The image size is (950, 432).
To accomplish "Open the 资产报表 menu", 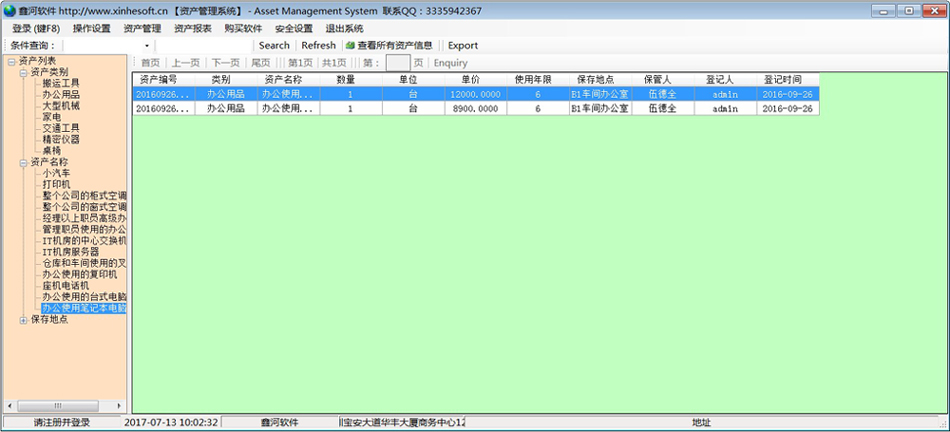I will click(193, 28).
